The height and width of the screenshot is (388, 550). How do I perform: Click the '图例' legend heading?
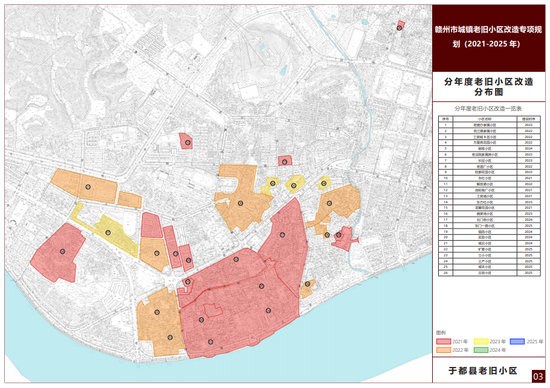(x=441, y=333)
